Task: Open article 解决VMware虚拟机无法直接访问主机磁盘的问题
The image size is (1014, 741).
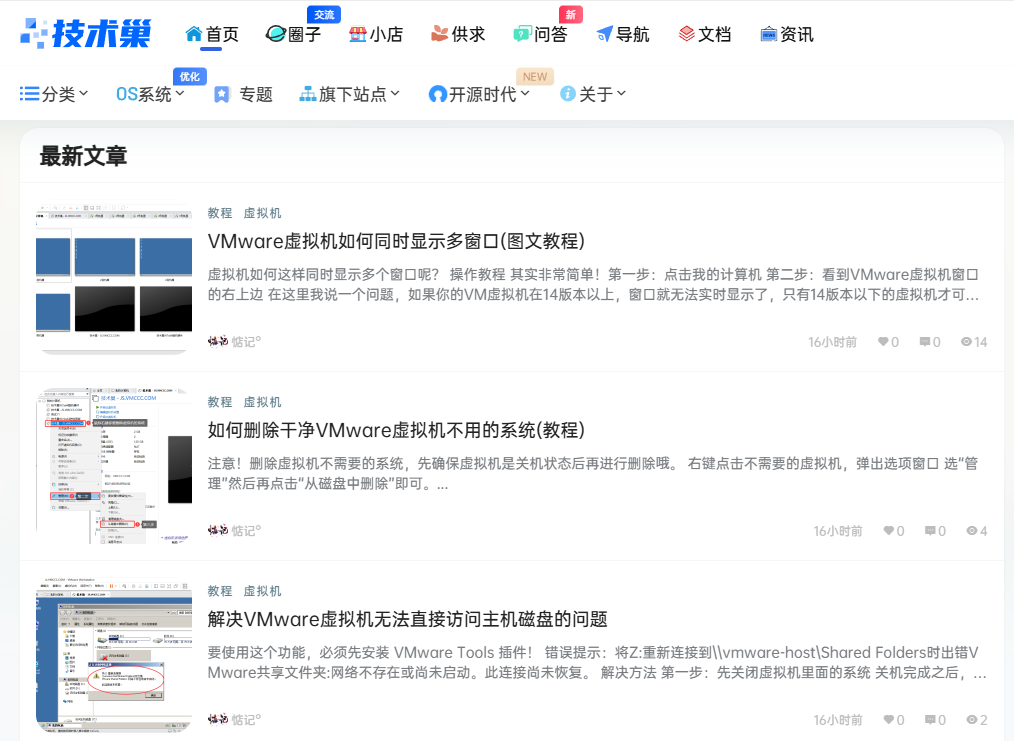Action: [x=407, y=619]
